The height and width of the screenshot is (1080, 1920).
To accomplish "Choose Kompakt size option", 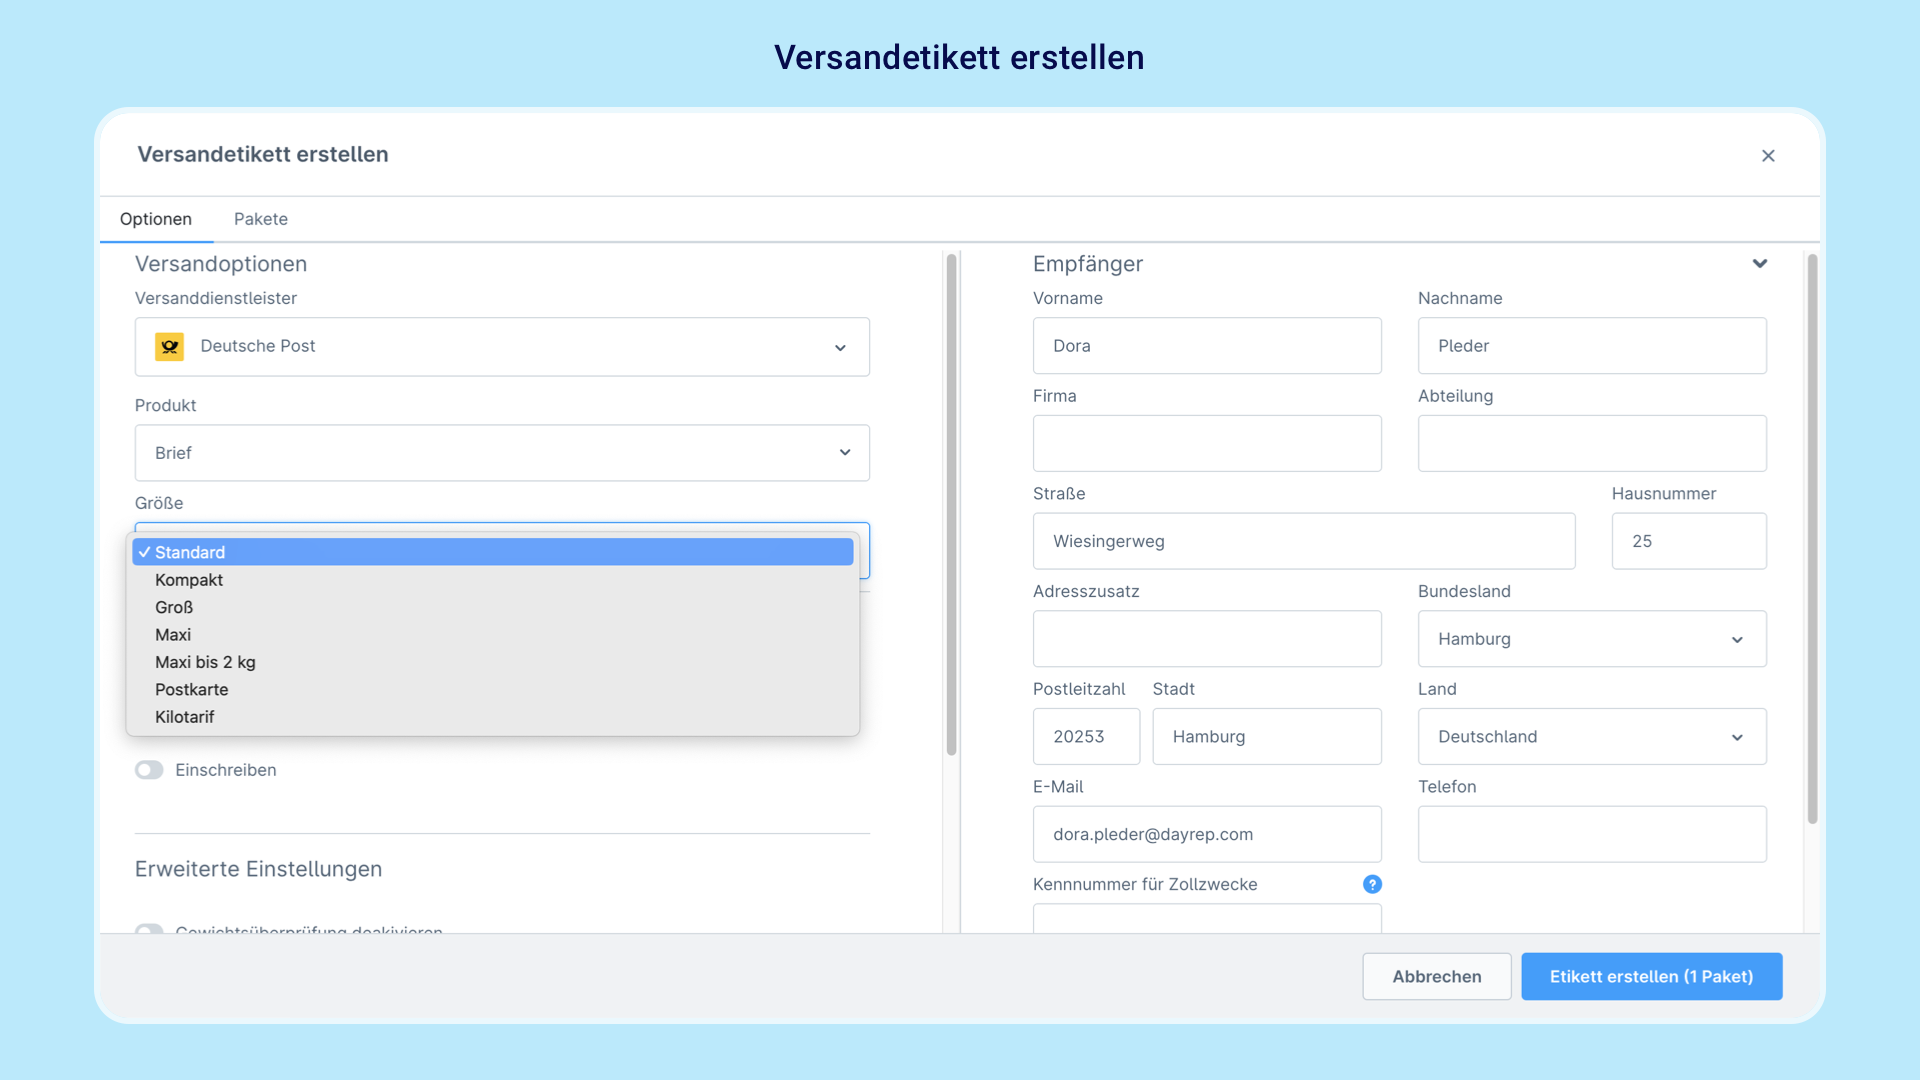I will (493, 580).
